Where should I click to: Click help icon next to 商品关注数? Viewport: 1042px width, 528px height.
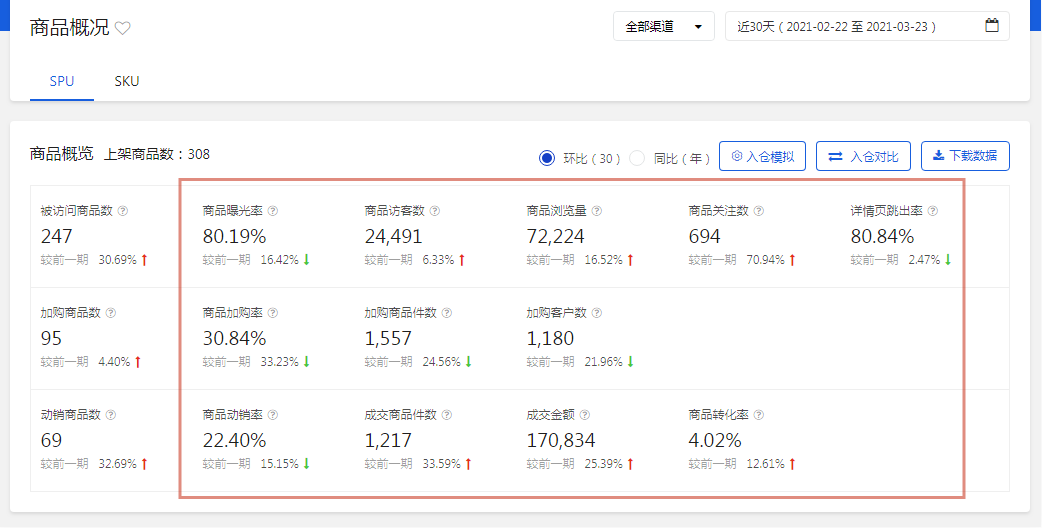tap(759, 211)
